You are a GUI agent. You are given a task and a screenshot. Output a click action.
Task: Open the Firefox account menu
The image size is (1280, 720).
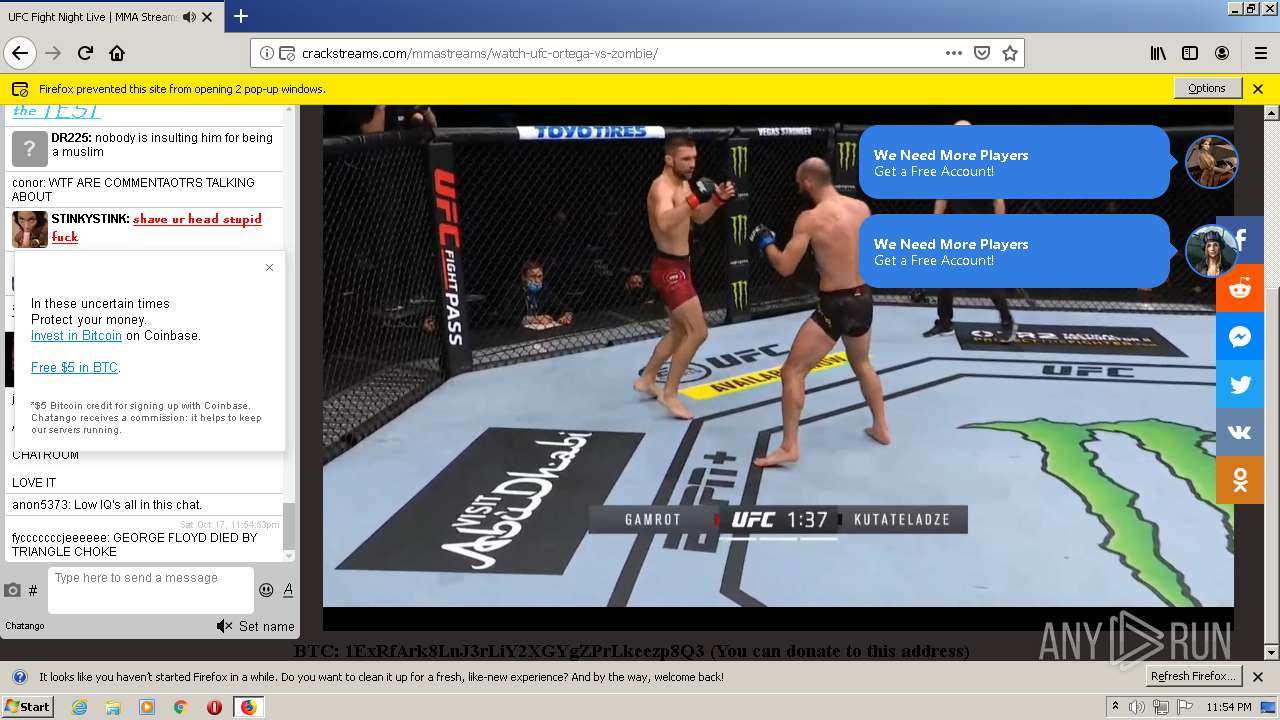click(1222, 53)
